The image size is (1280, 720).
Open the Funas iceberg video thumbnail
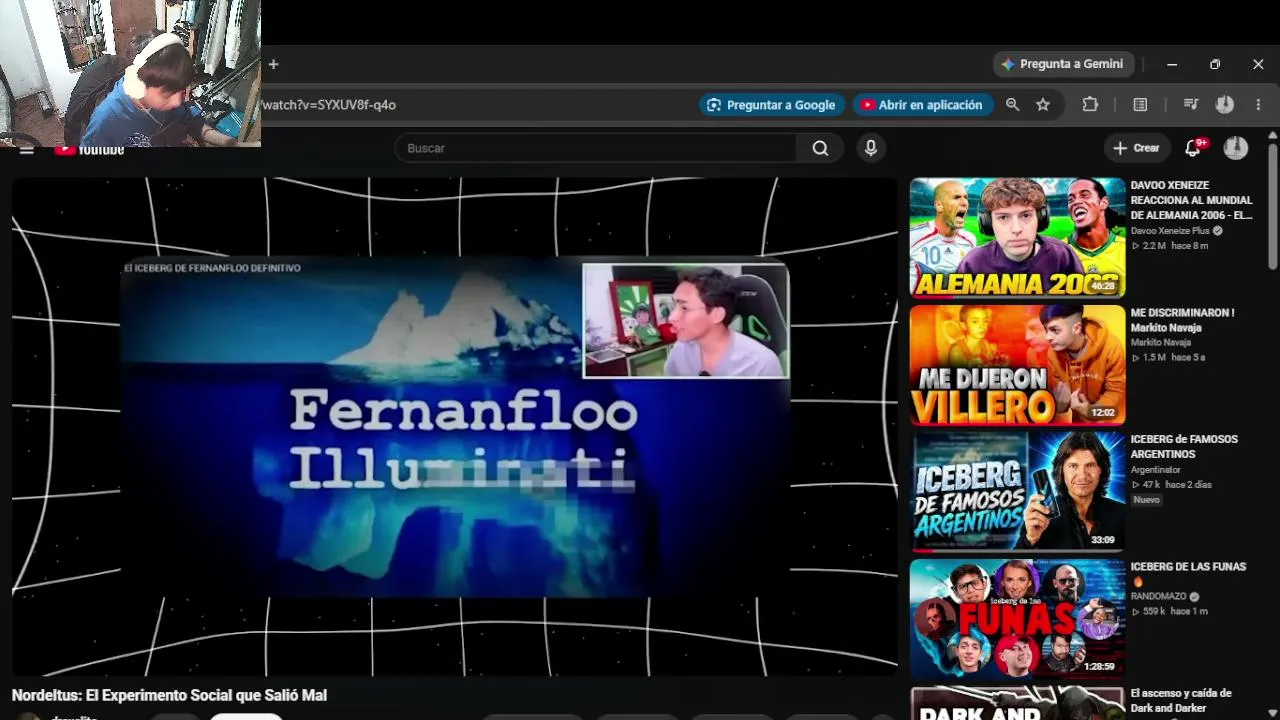1017,619
